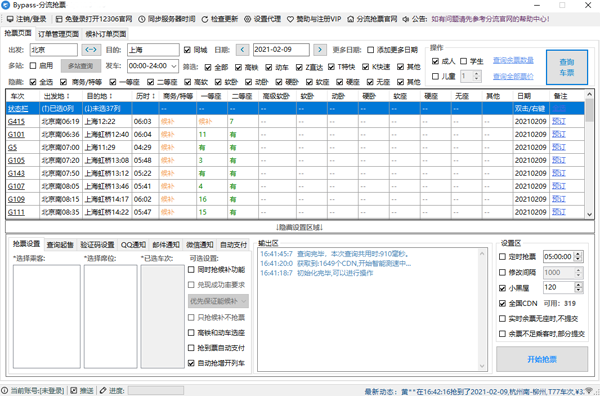Screen dimensions: 600x396
Task: Click the 公告 speaker icon
Action: pos(406,19)
